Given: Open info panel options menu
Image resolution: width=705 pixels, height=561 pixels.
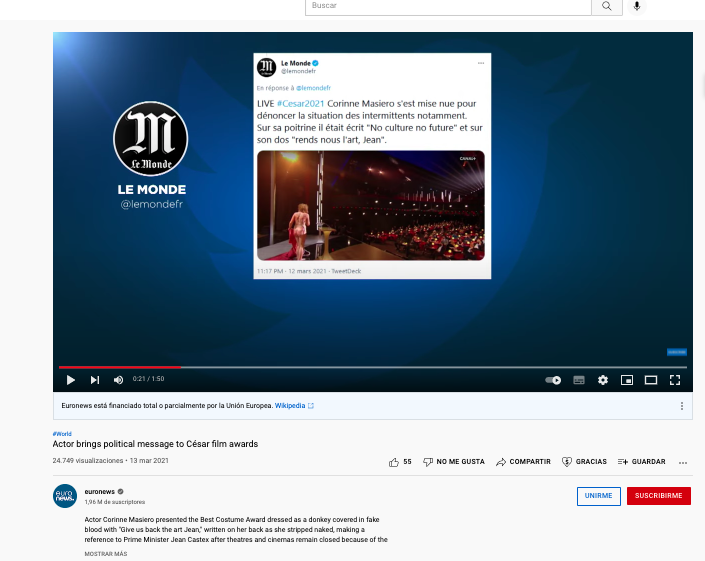Looking at the screenshot, I should coord(682,406).
